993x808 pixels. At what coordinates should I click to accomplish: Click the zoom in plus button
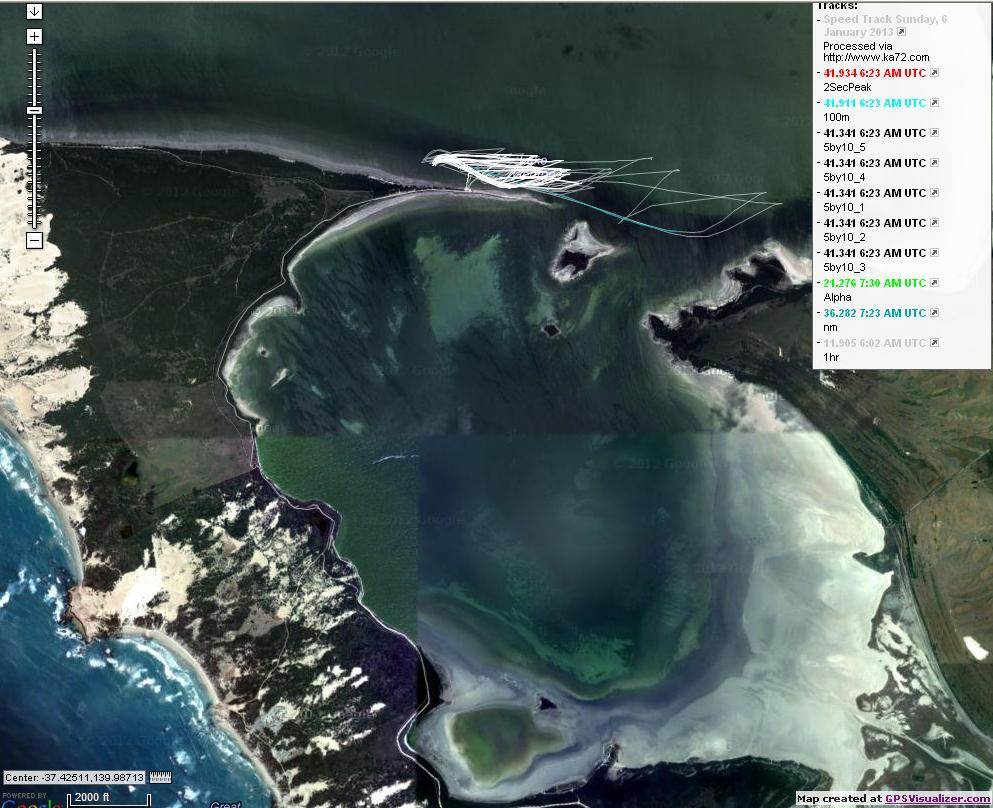click(x=34, y=36)
